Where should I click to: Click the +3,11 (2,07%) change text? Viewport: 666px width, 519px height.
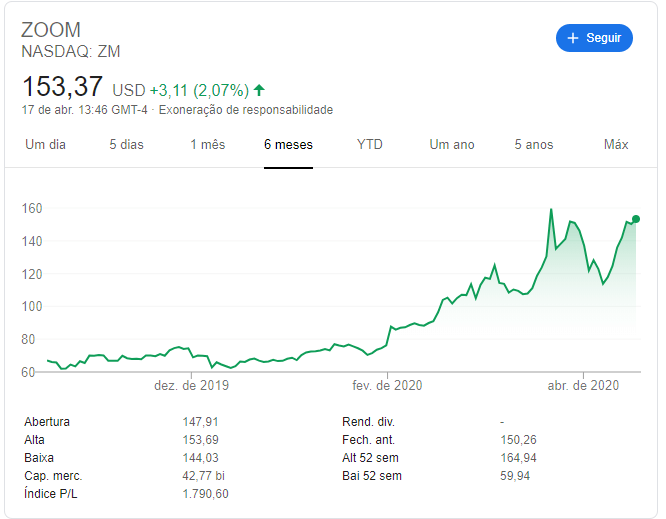click(200, 90)
